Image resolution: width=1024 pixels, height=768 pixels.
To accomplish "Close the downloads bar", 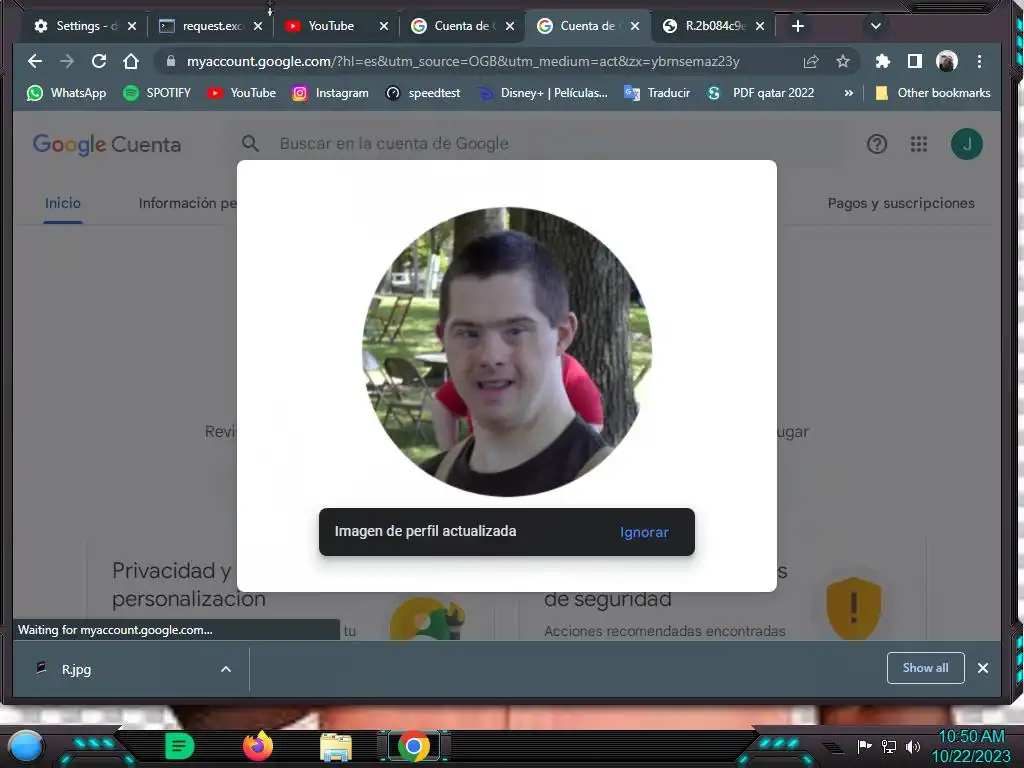I will tap(983, 668).
